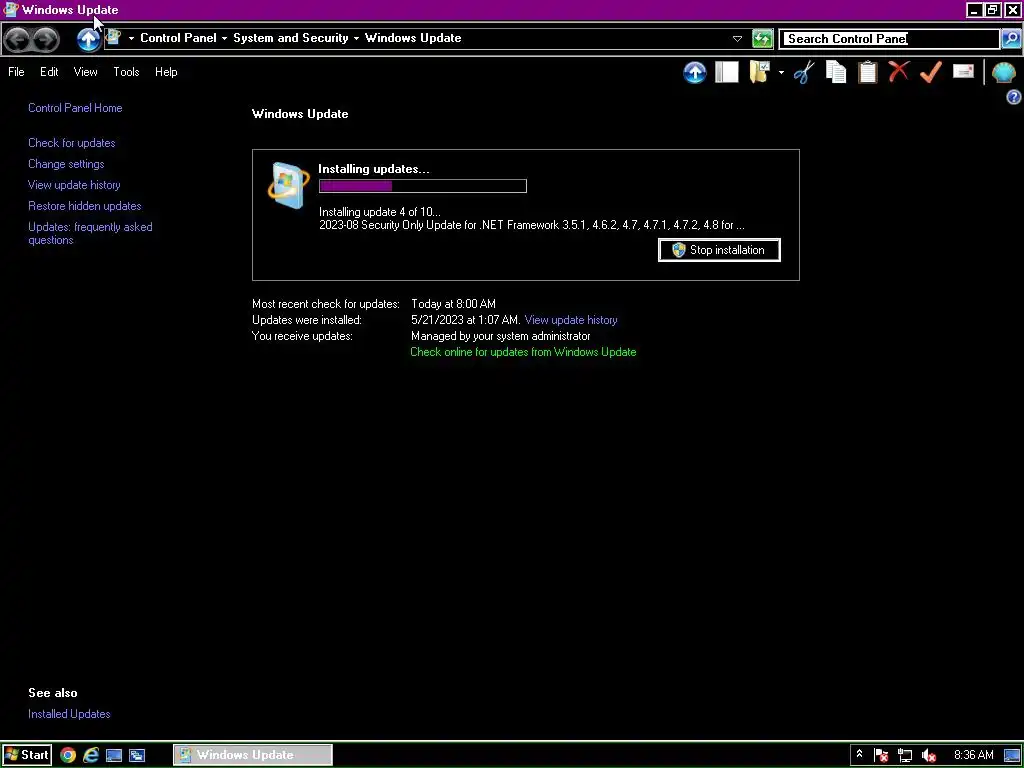Image resolution: width=1024 pixels, height=768 pixels.
Task: Click the 'Installing update 4 of 10...' text
Action: pyautogui.click(x=379, y=212)
